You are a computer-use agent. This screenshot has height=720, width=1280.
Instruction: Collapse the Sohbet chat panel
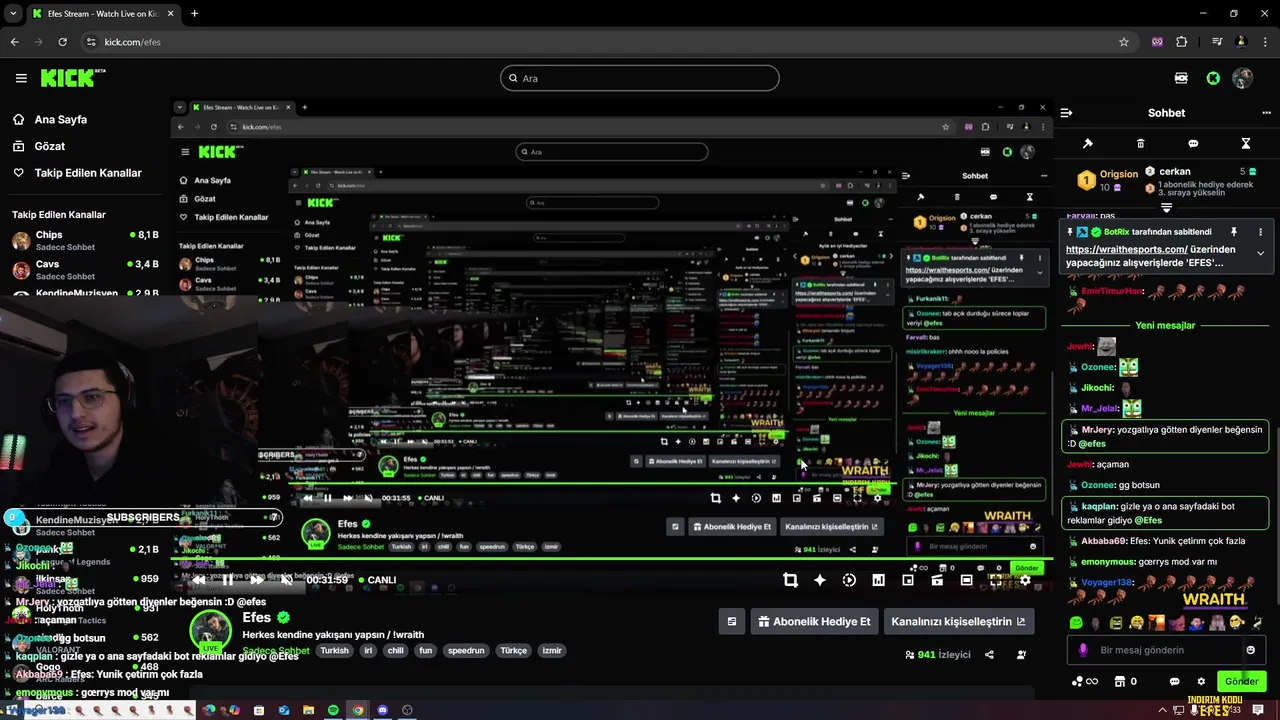pos(1066,113)
